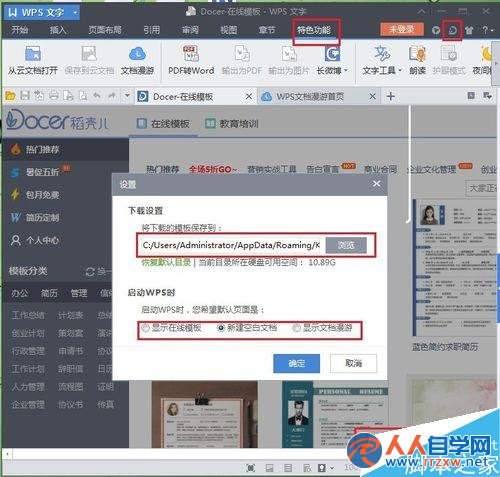This screenshot has width=500, height=477.
Task: Cancel settings dialog with 取消
Action: tap(353, 363)
